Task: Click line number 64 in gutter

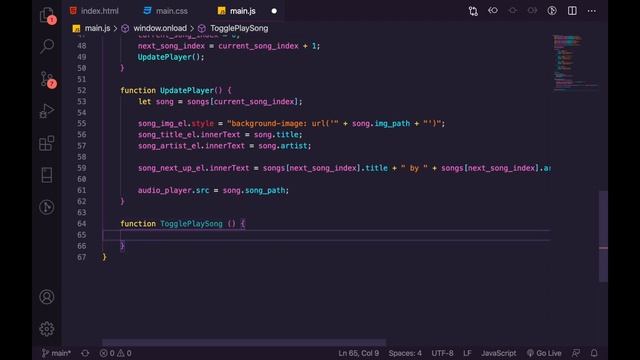Action: [x=82, y=224]
